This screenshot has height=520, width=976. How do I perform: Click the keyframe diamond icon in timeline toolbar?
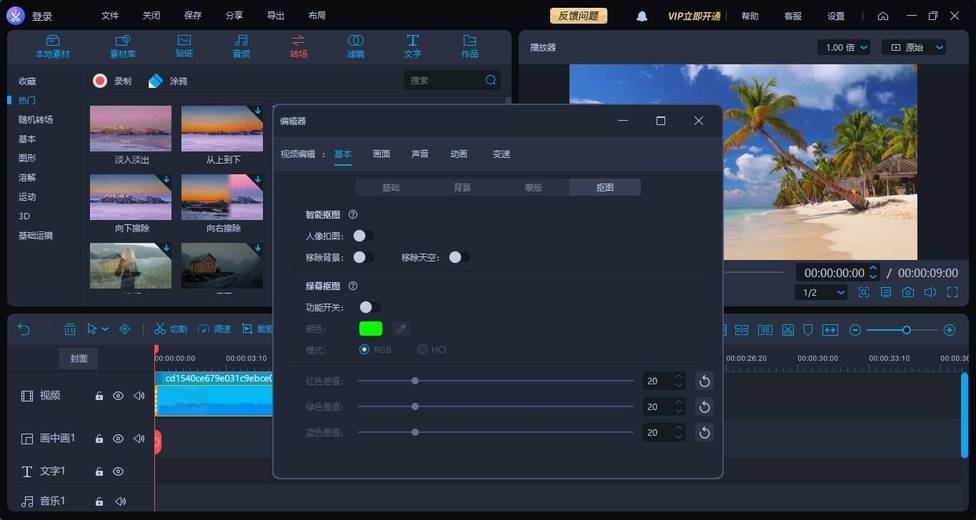tap(124, 329)
